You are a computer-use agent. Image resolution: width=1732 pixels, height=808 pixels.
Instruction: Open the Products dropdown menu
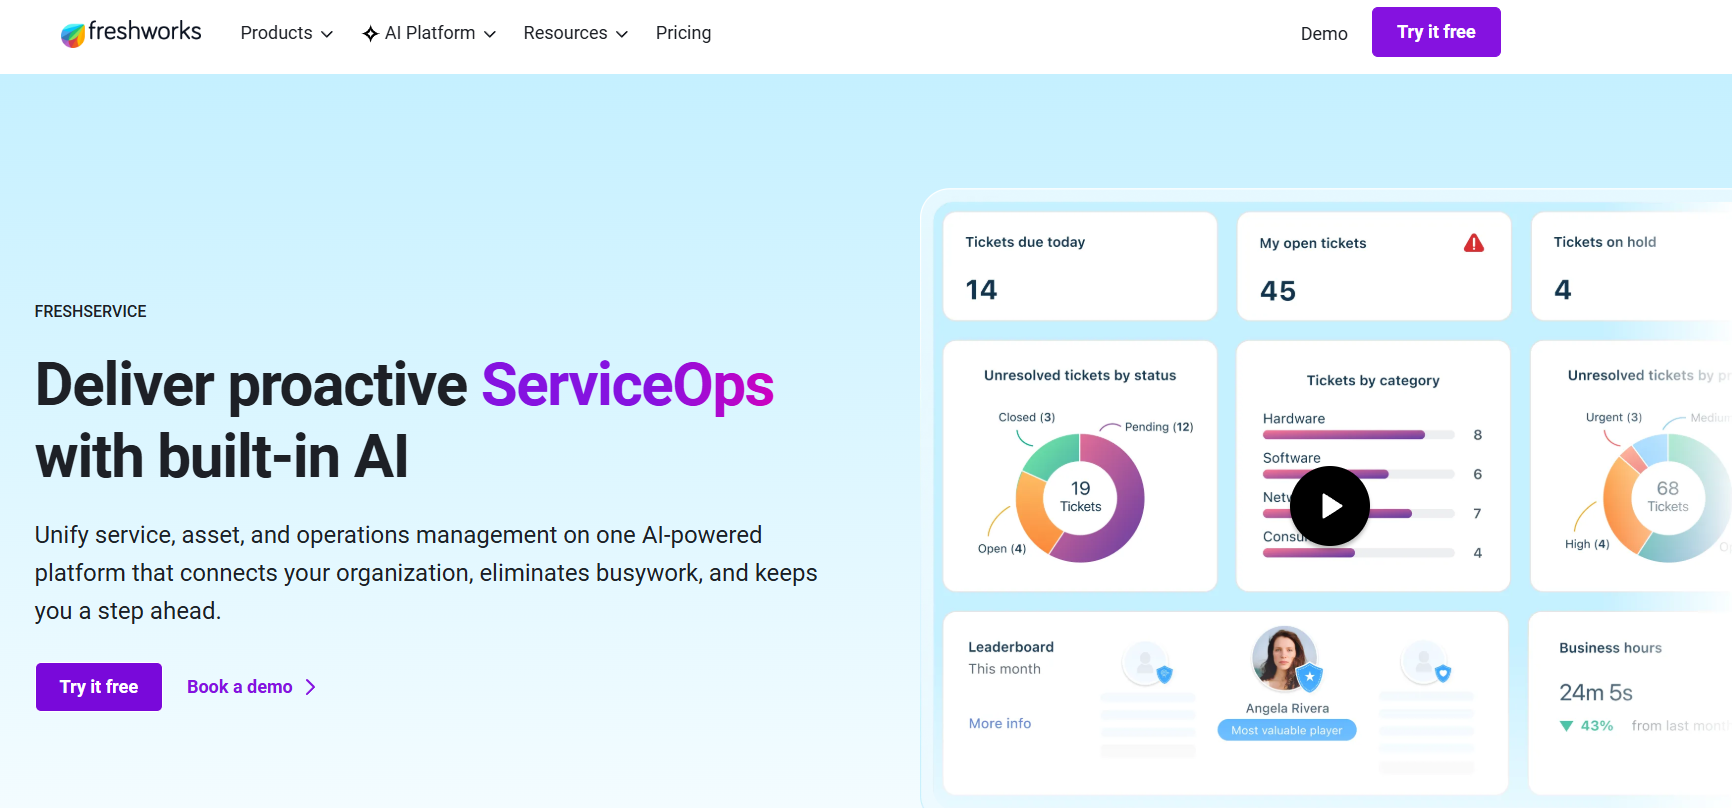click(287, 33)
